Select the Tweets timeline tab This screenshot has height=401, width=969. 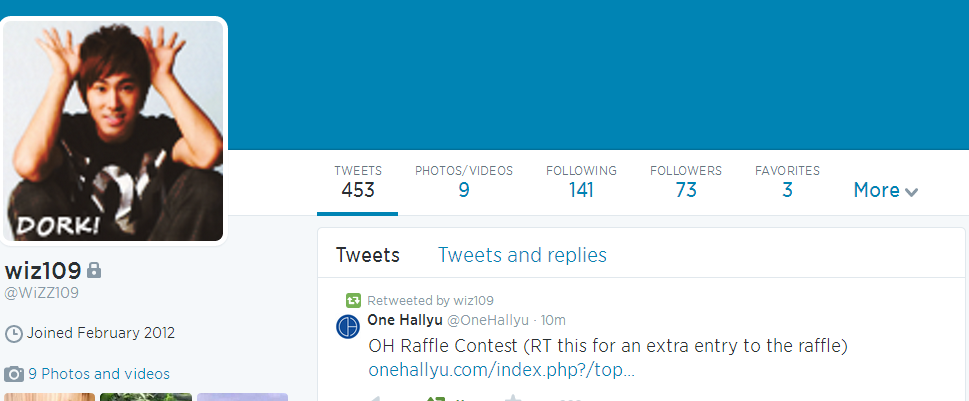pos(368,255)
